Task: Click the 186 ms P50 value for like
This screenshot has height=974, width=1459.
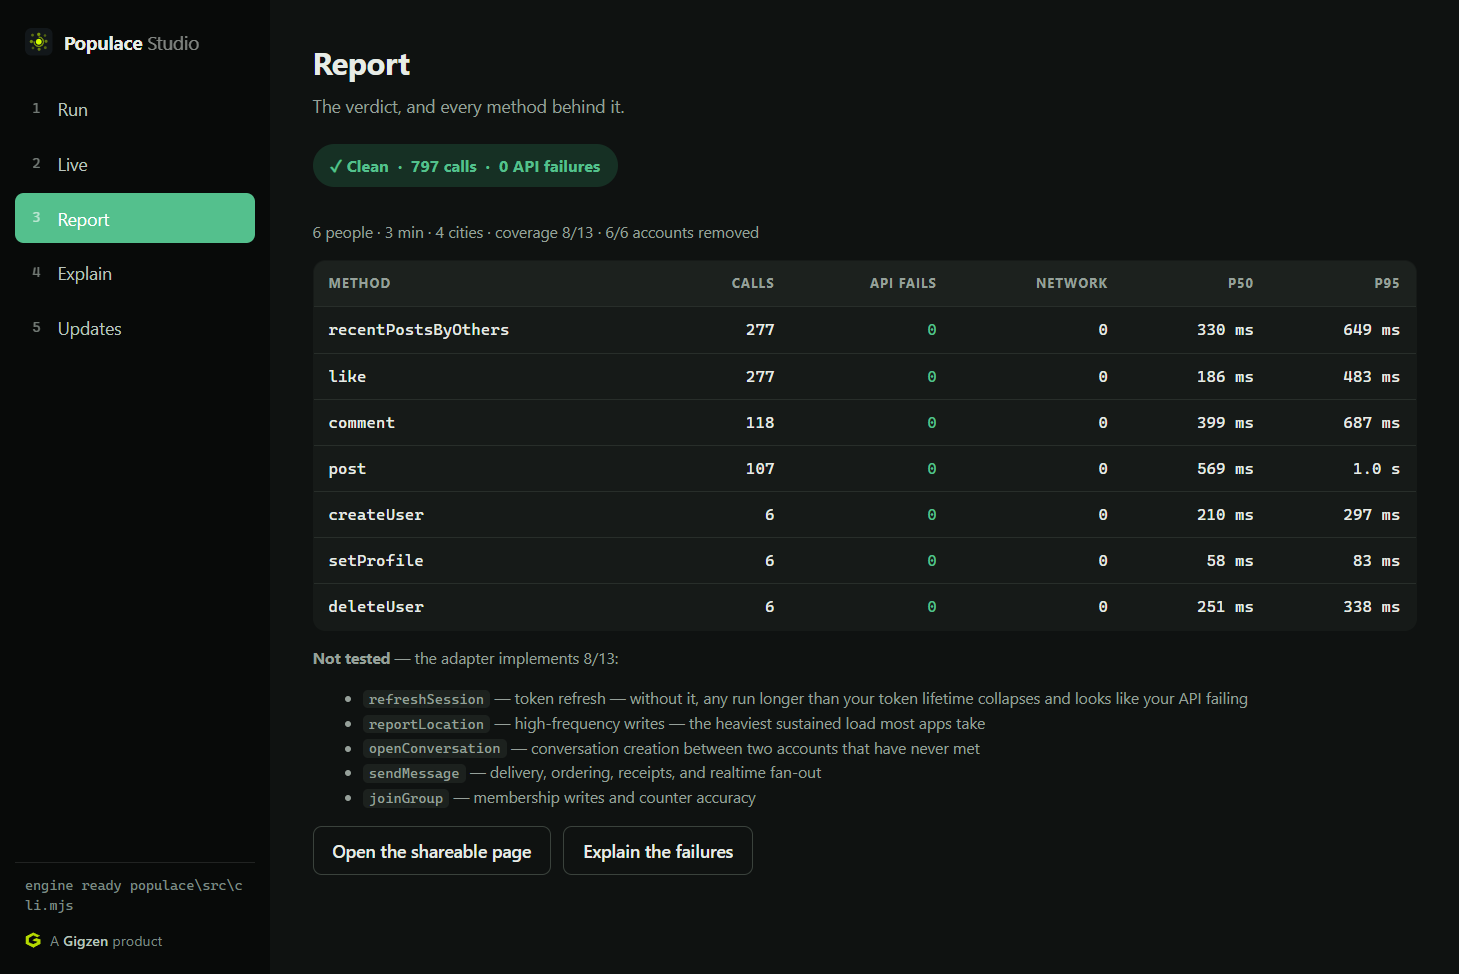Action: [x=1225, y=377]
